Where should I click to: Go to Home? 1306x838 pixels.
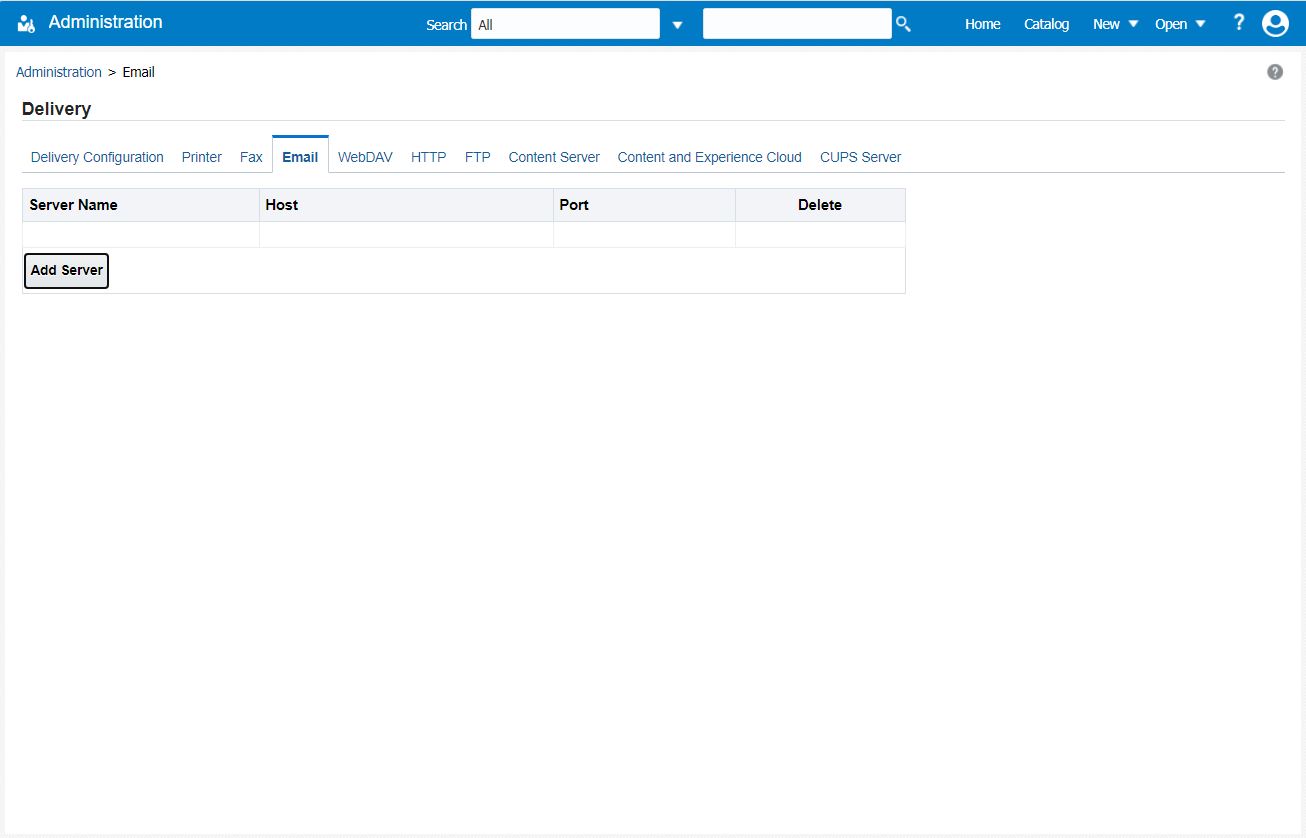pos(982,24)
